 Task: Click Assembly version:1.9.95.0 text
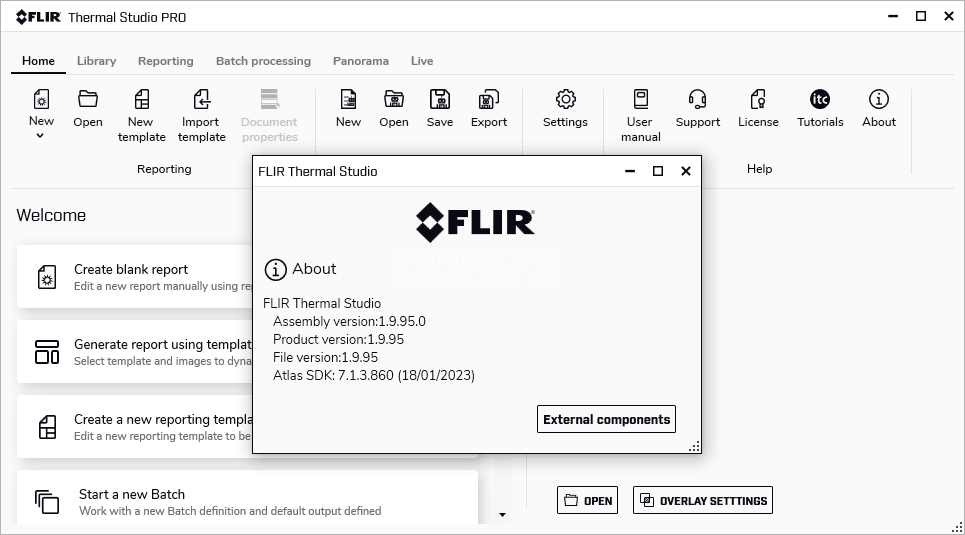[349, 321]
